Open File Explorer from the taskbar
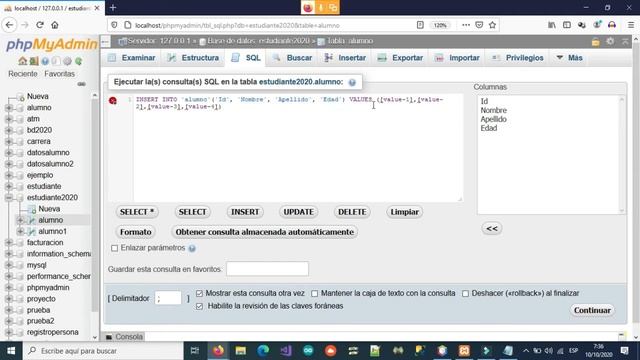This screenshot has width=640, height=360. [x=240, y=351]
